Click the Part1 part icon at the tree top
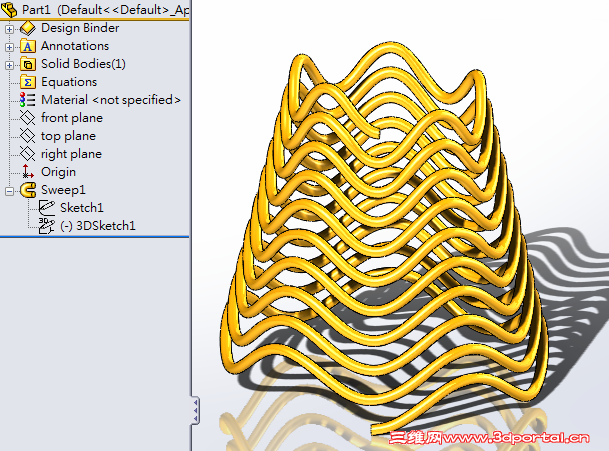This screenshot has width=609, height=451. click(9, 9)
